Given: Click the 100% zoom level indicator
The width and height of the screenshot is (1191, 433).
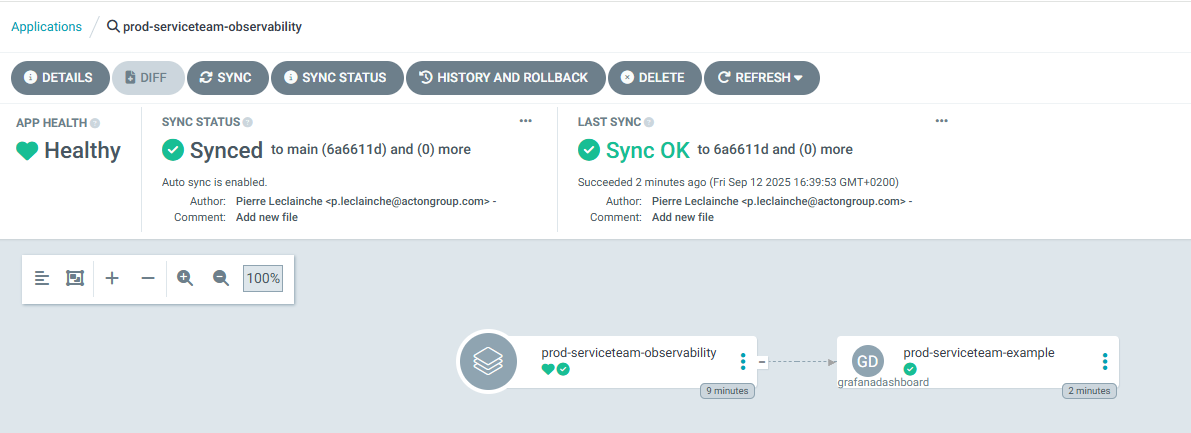Looking at the screenshot, I should coord(263,278).
